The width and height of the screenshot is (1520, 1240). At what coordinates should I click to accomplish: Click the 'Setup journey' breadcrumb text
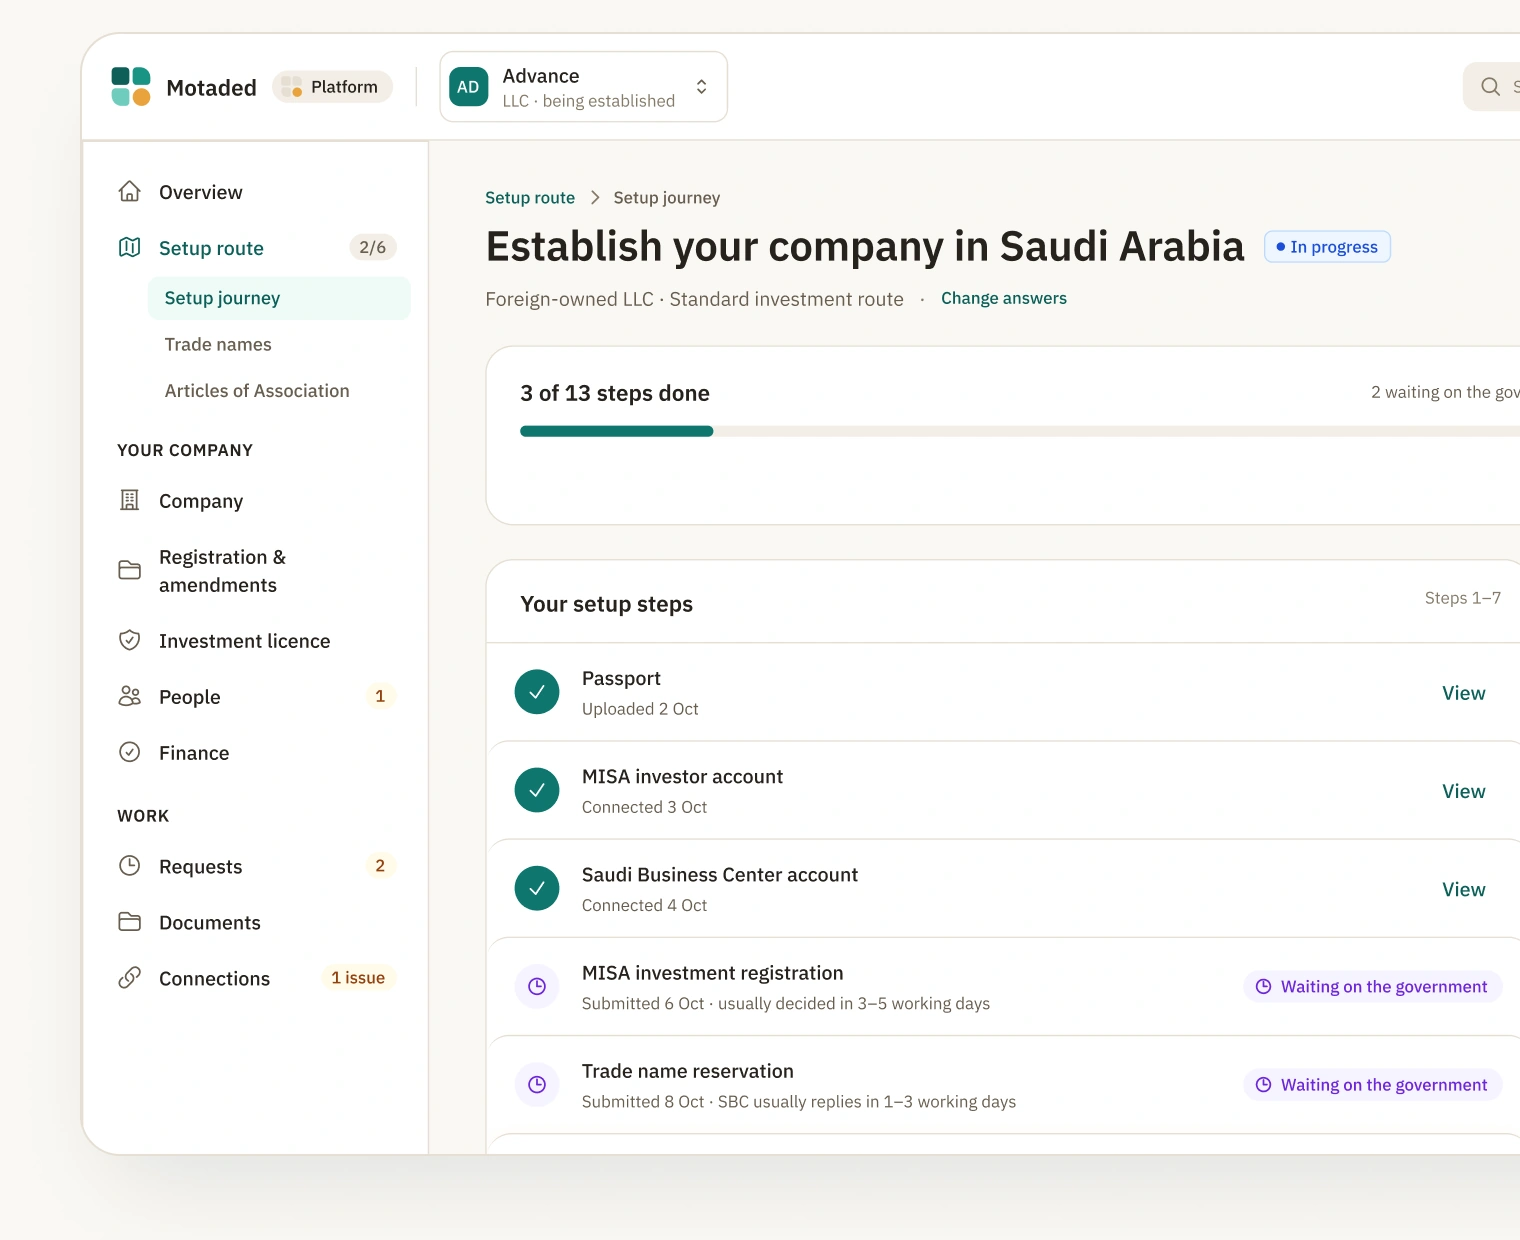coord(667,198)
